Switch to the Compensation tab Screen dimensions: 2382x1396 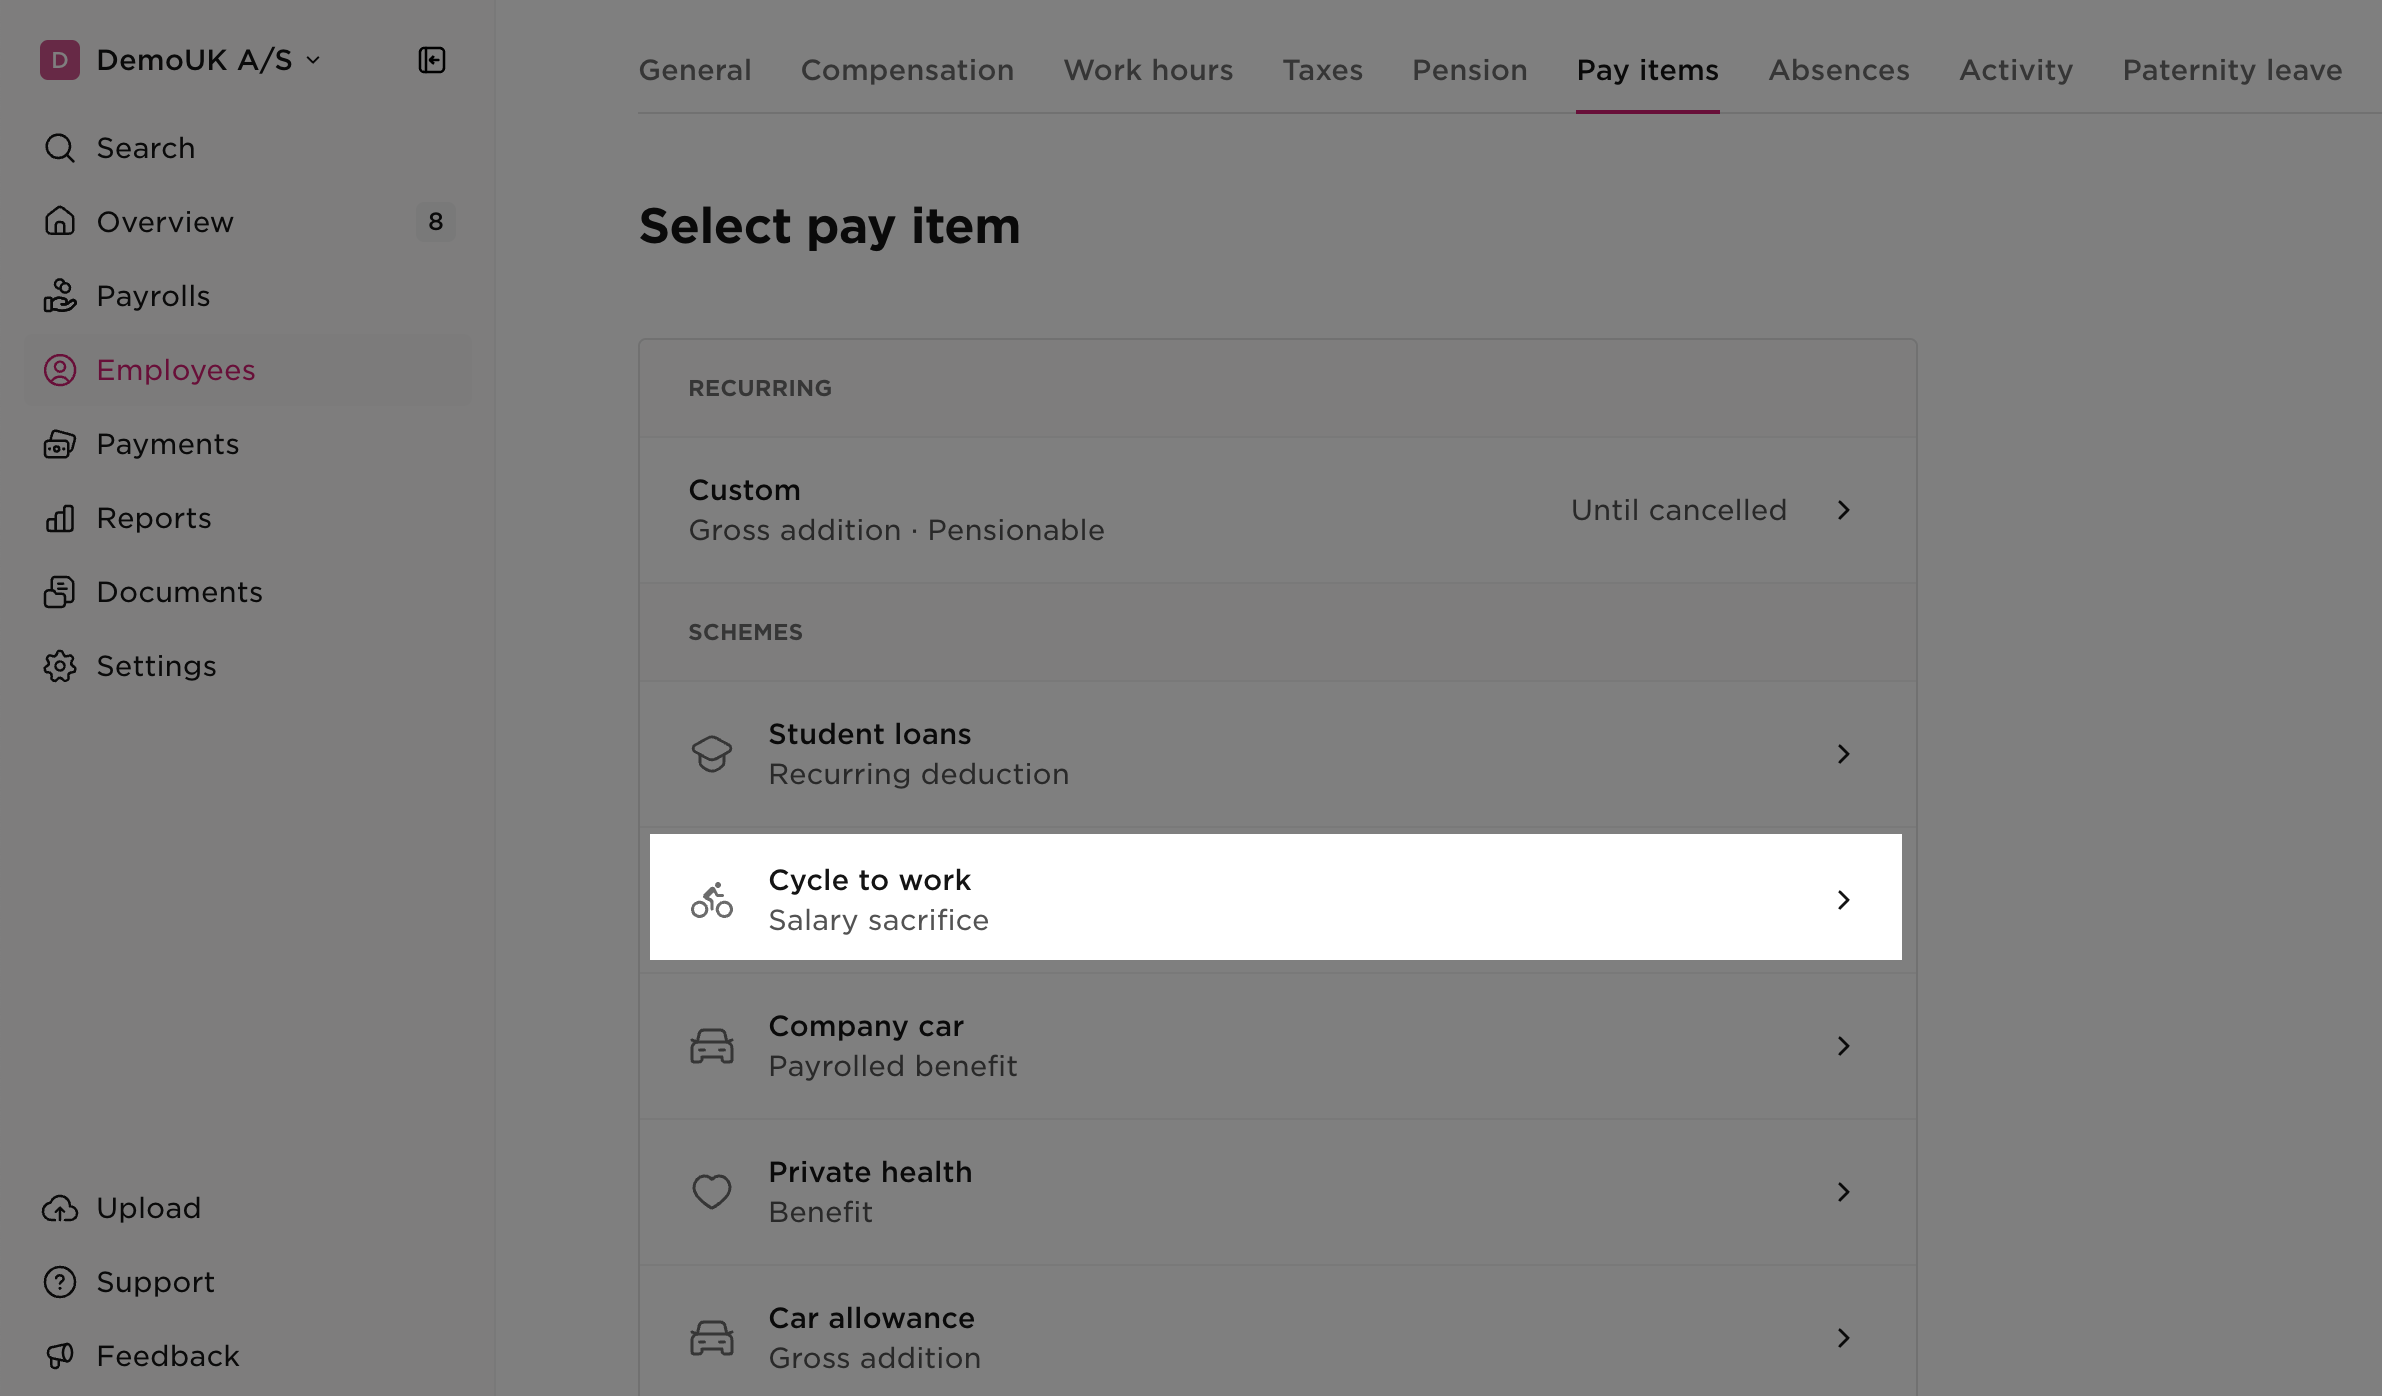pos(907,70)
